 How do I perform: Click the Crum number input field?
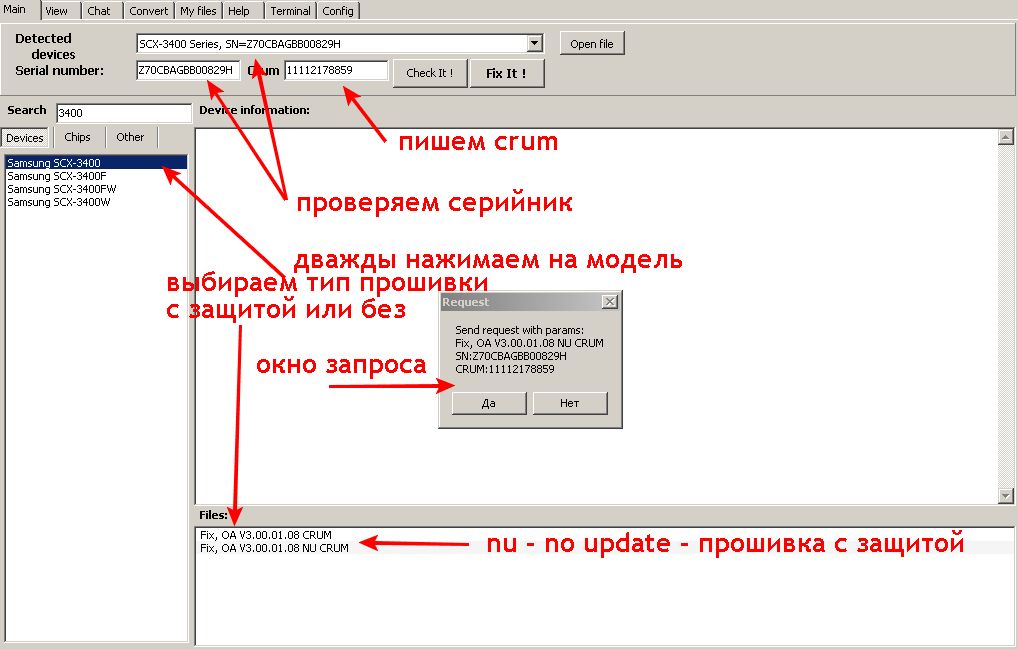pyautogui.click(x=336, y=71)
